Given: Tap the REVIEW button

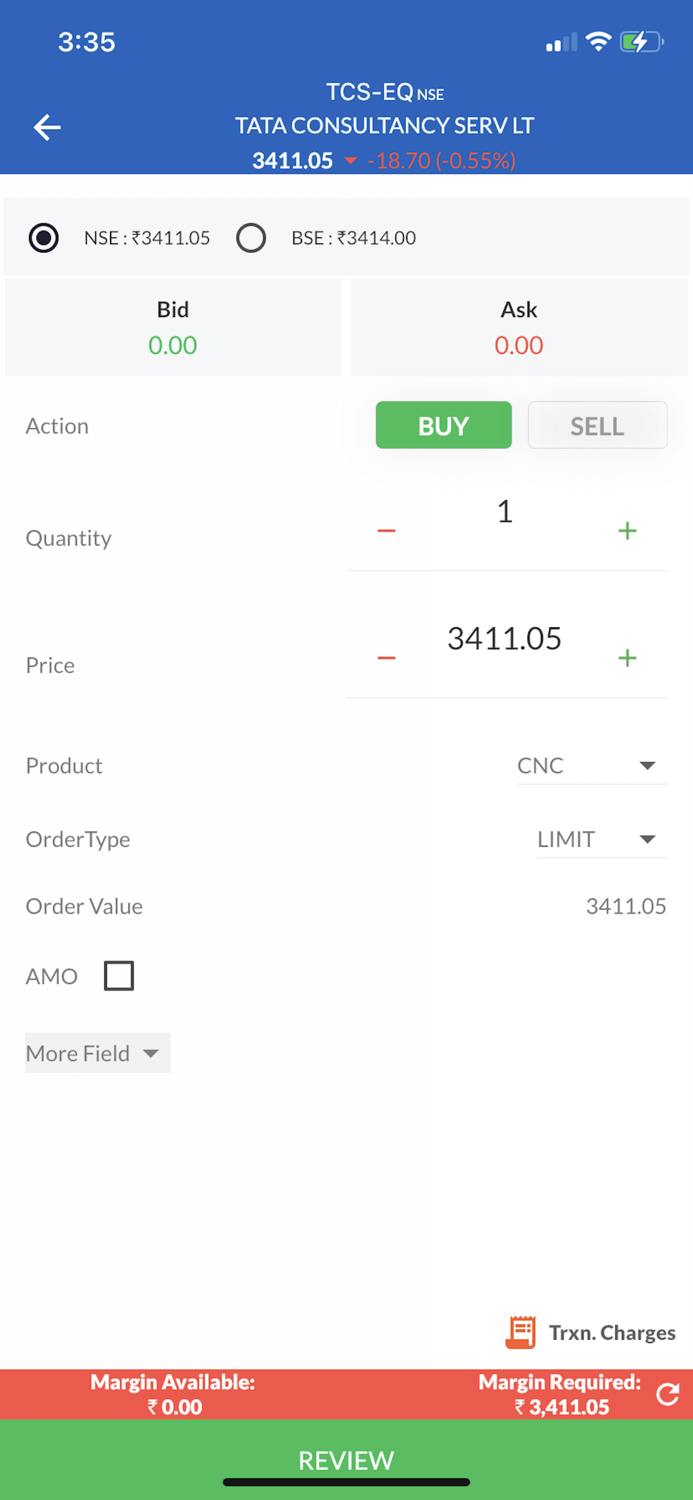Looking at the screenshot, I should click(x=346, y=1460).
